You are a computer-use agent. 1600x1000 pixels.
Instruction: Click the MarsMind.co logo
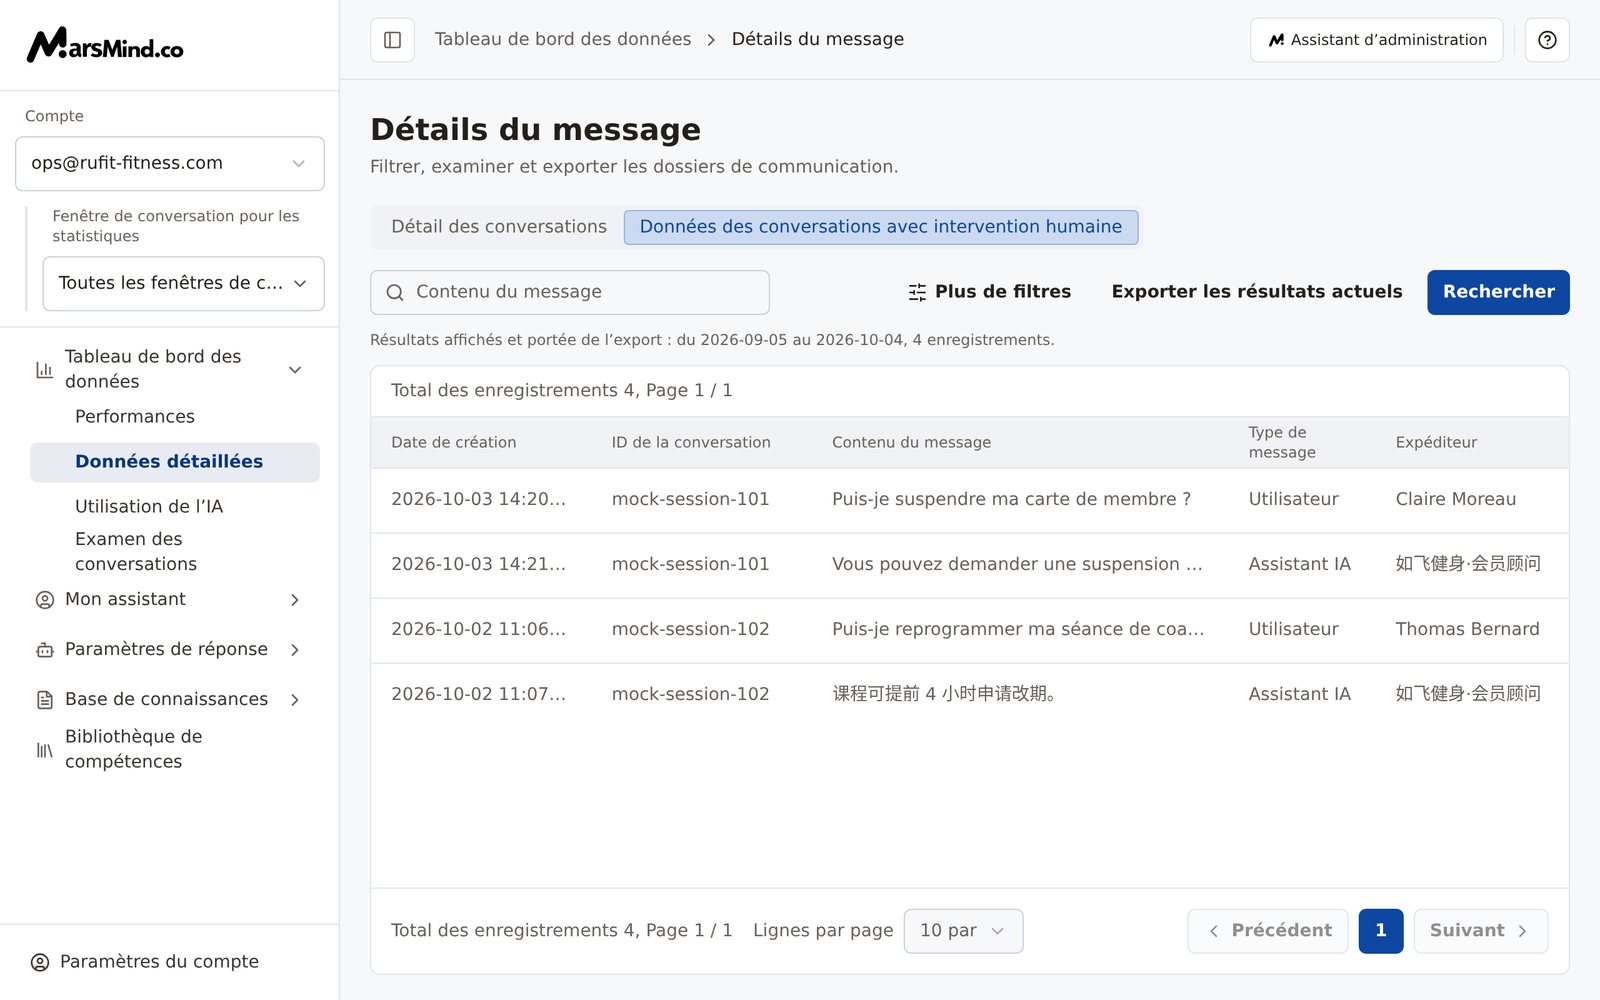[105, 45]
